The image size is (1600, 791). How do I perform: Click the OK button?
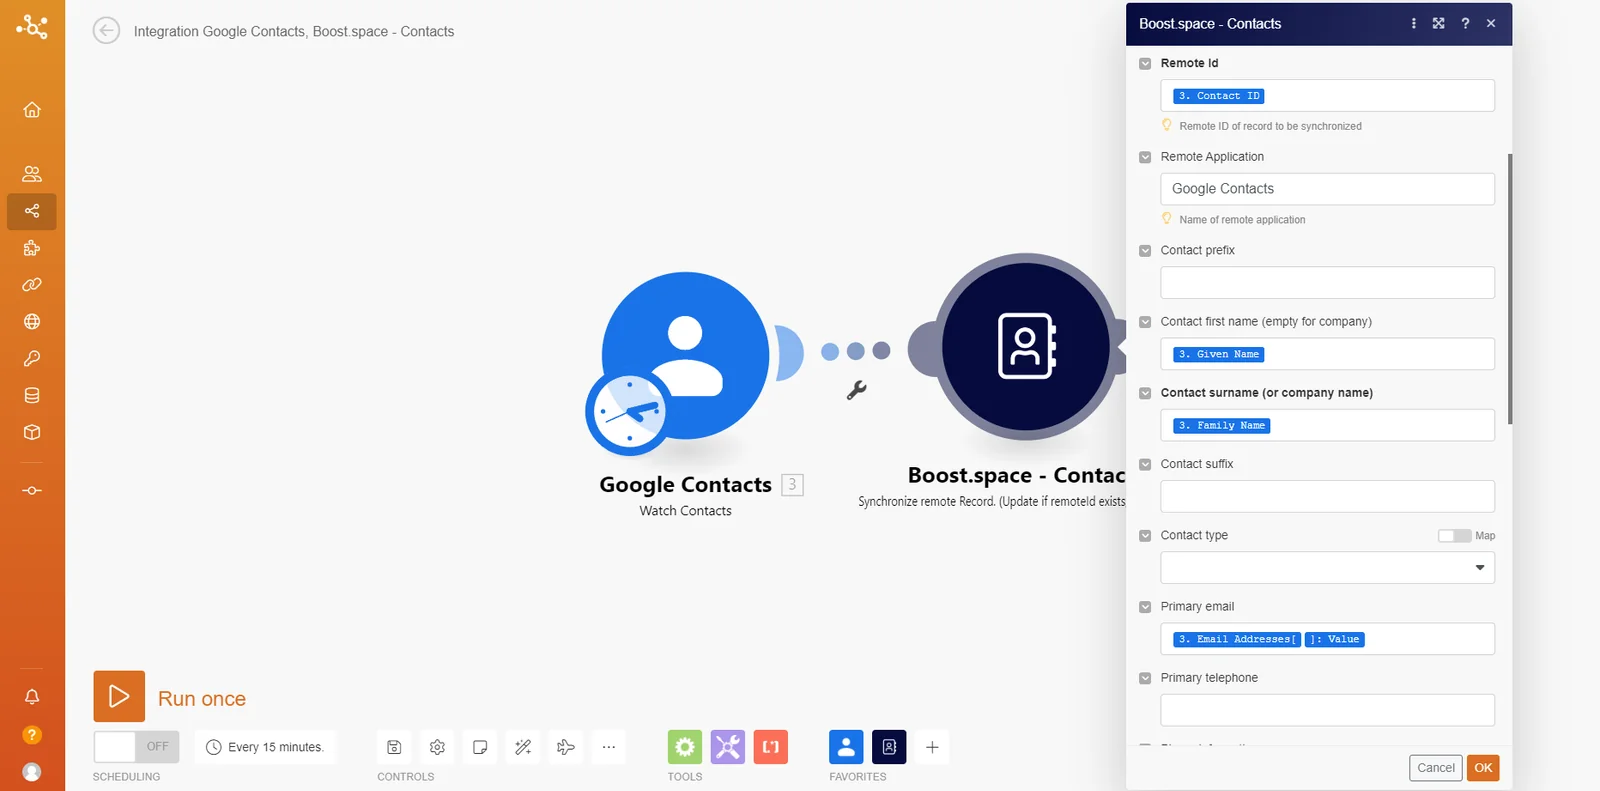click(x=1483, y=768)
